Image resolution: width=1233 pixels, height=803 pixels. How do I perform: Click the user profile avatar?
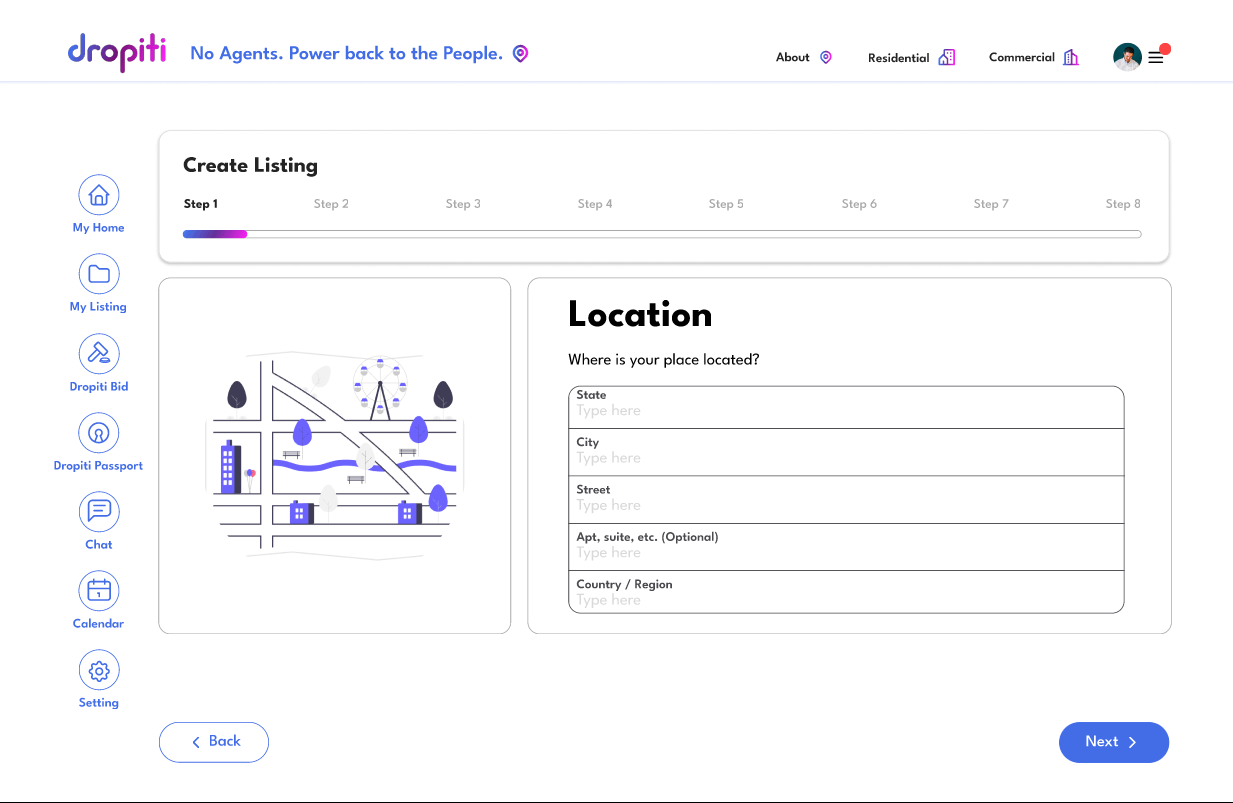(x=1127, y=57)
